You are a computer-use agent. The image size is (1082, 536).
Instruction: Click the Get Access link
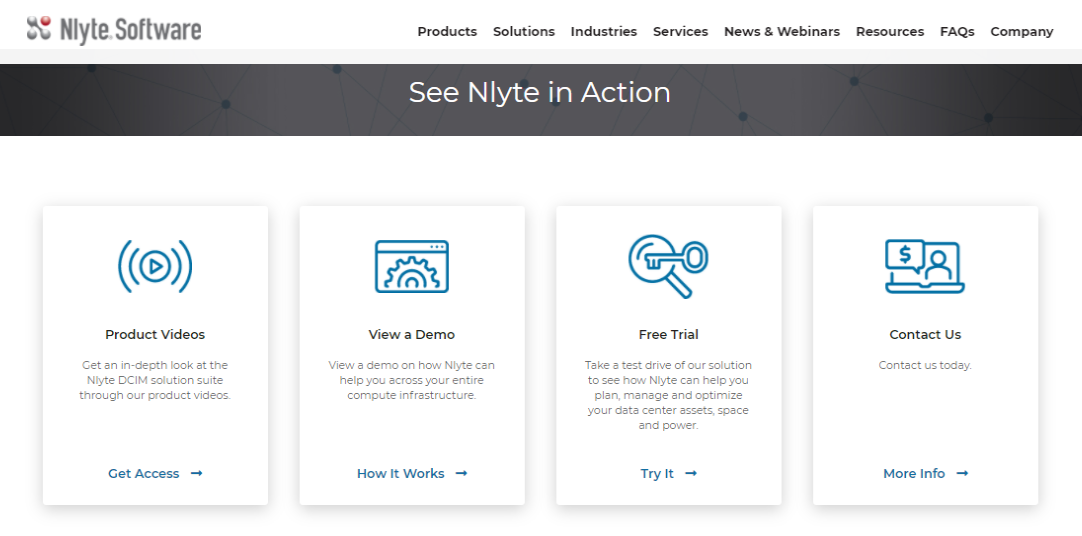(144, 474)
